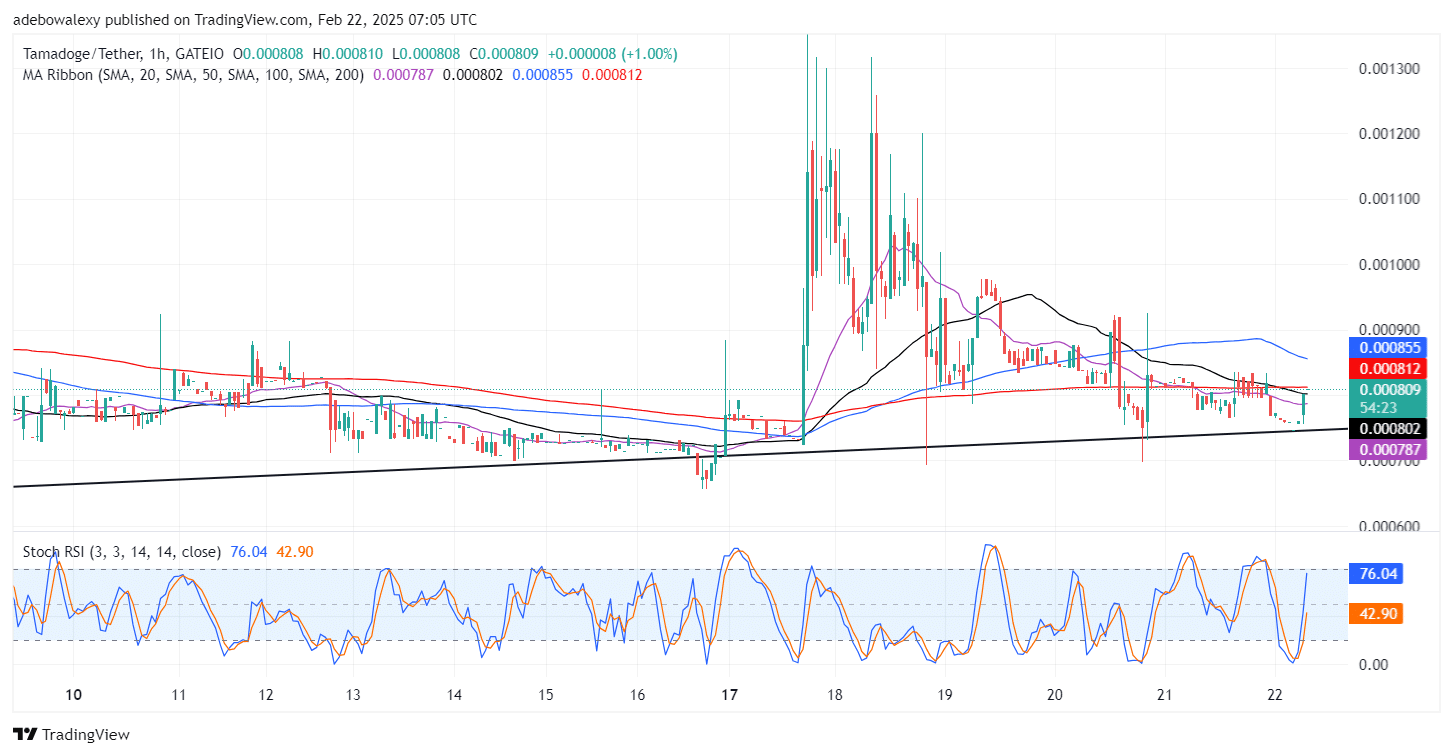The height and width of the screenshot is (756, 1453).
Task: Click the +1.00% change value in header
Action: pos(649,54)
